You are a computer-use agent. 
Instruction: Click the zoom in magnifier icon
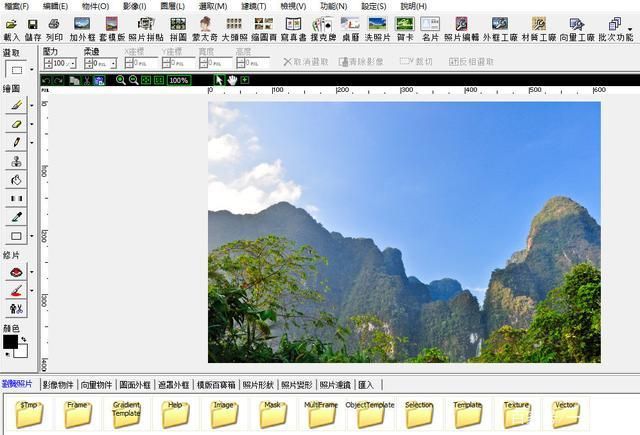click(x=120, y=80)
